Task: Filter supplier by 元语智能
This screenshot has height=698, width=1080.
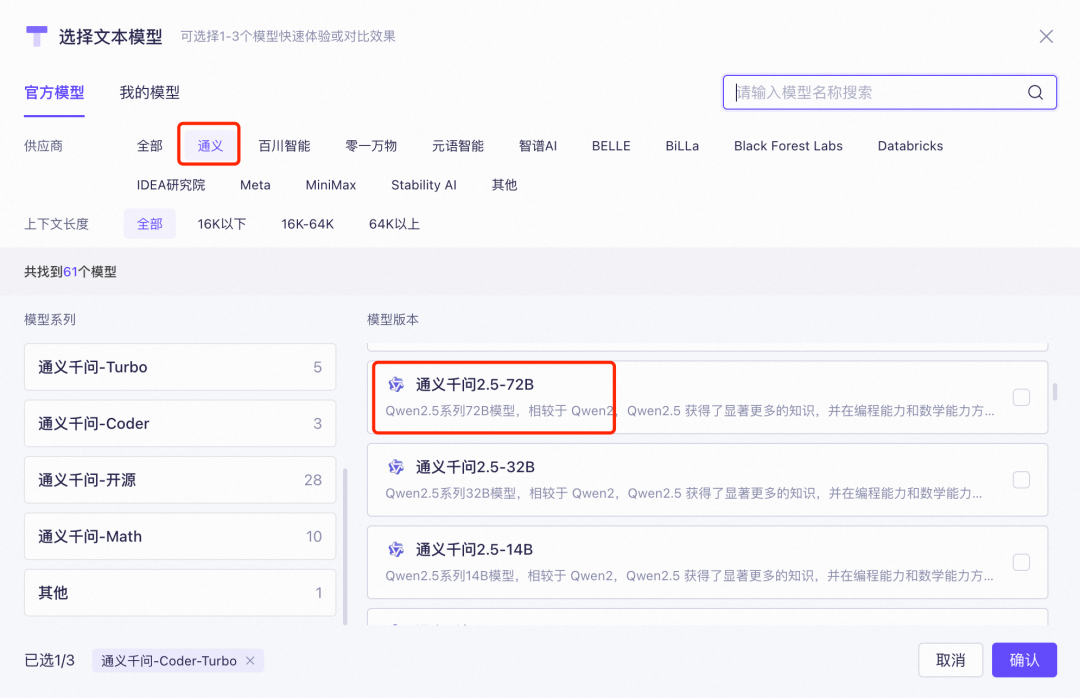Action: [458, 145]
